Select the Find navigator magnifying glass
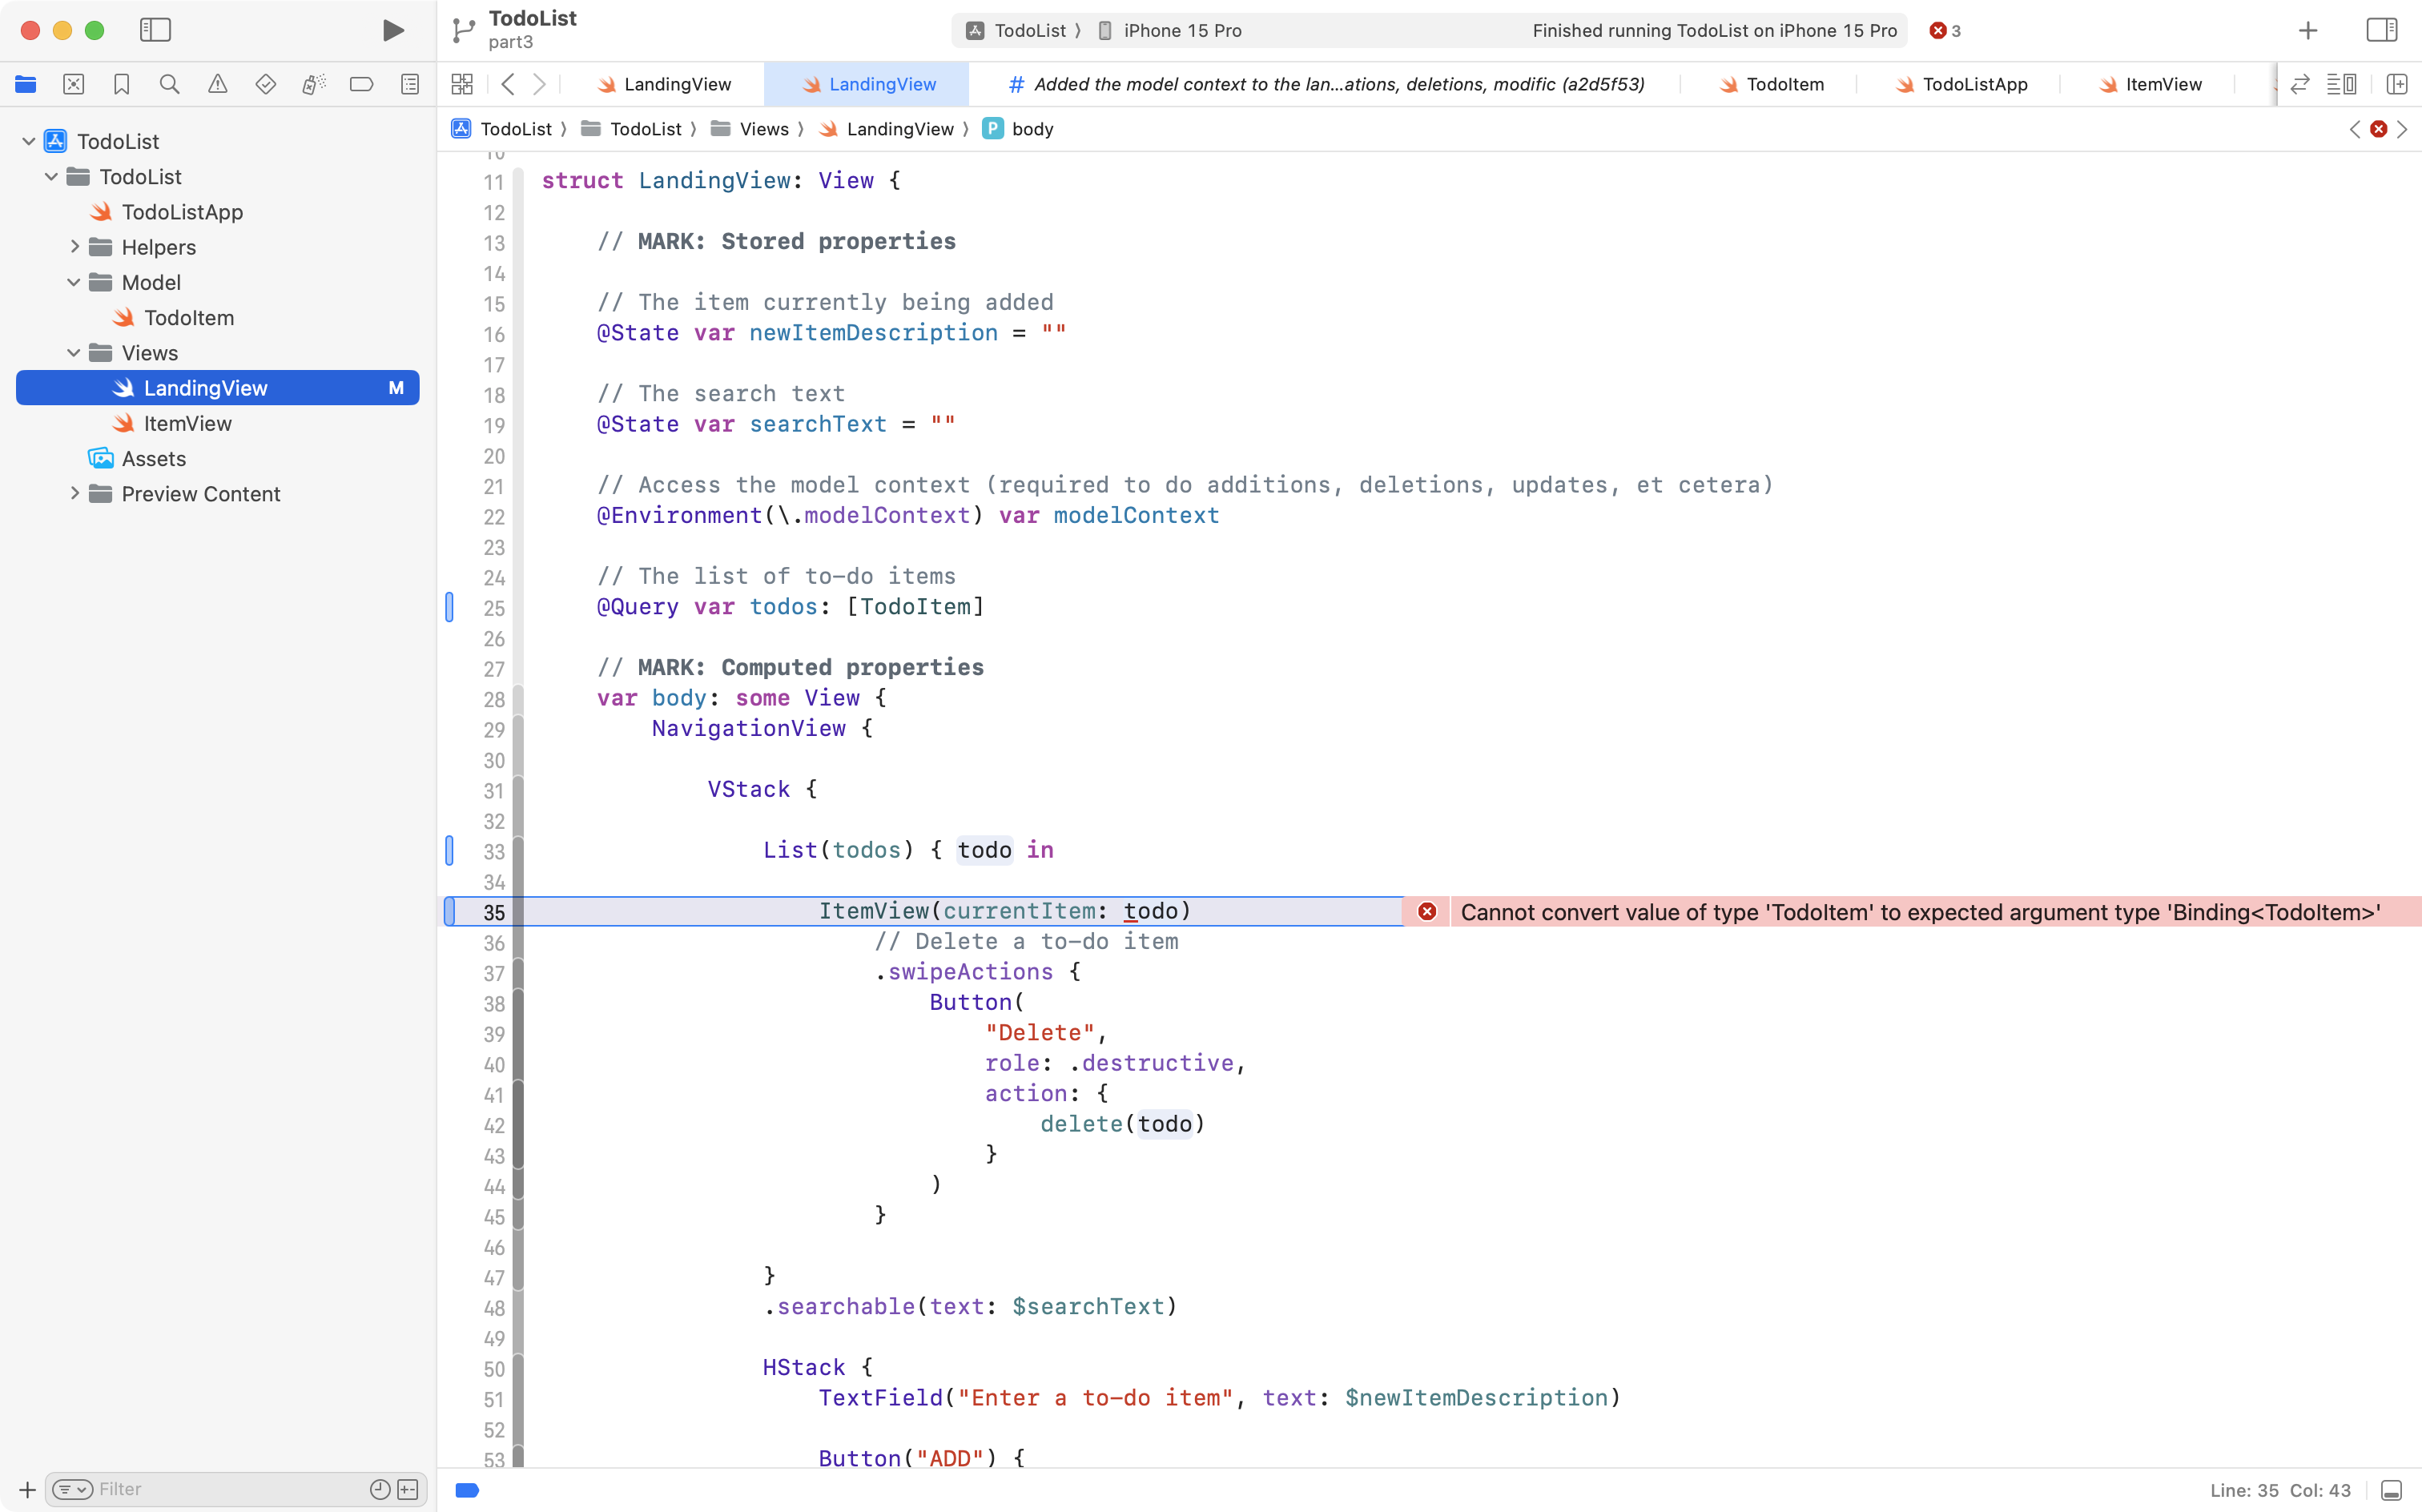 pos(170,84)
